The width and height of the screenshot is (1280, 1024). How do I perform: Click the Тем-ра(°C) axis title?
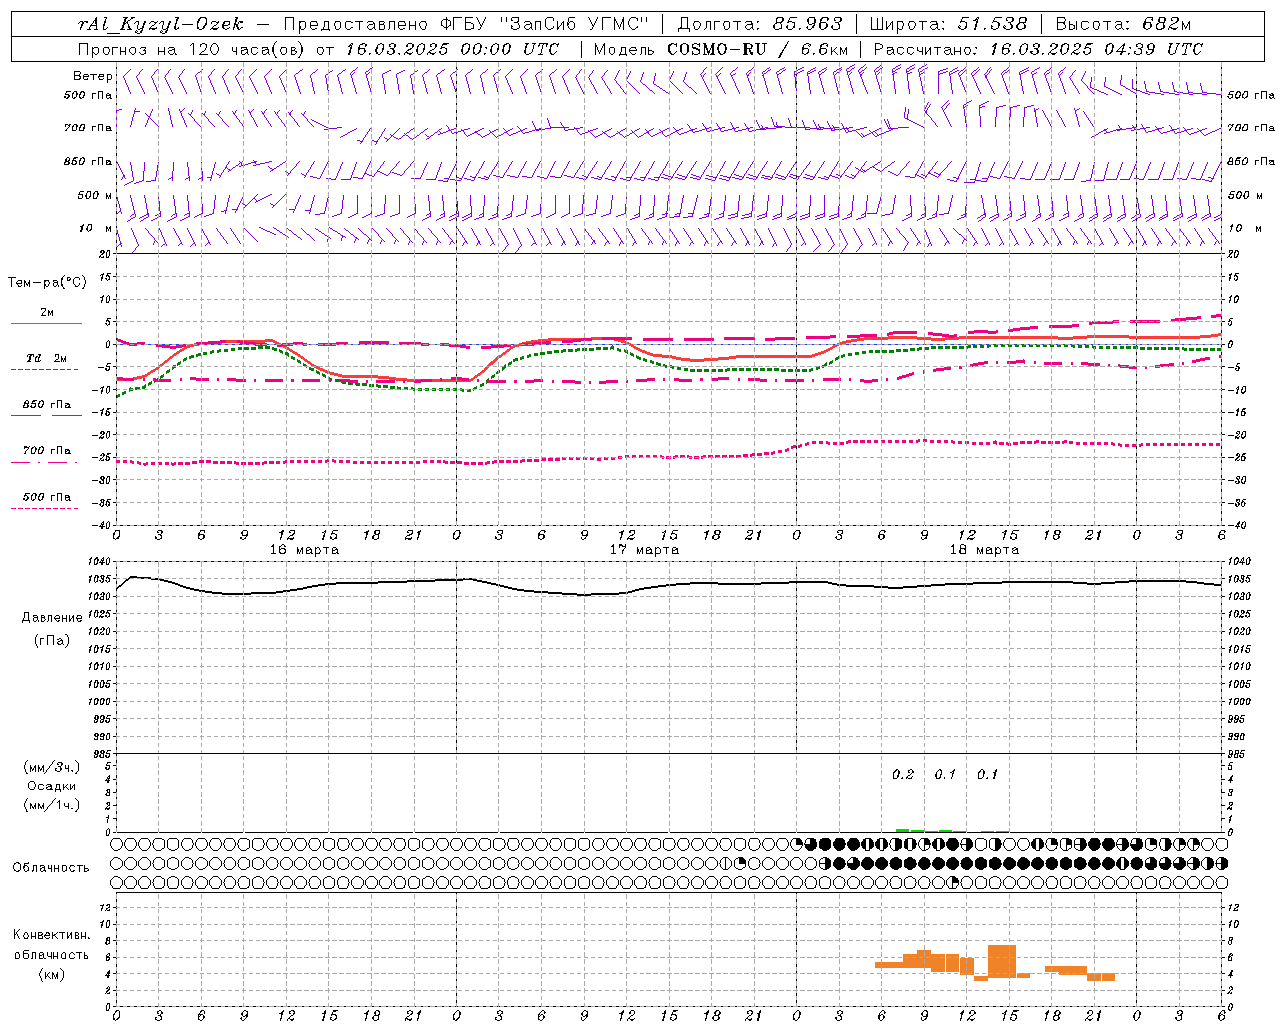click(x=47, y=283)
